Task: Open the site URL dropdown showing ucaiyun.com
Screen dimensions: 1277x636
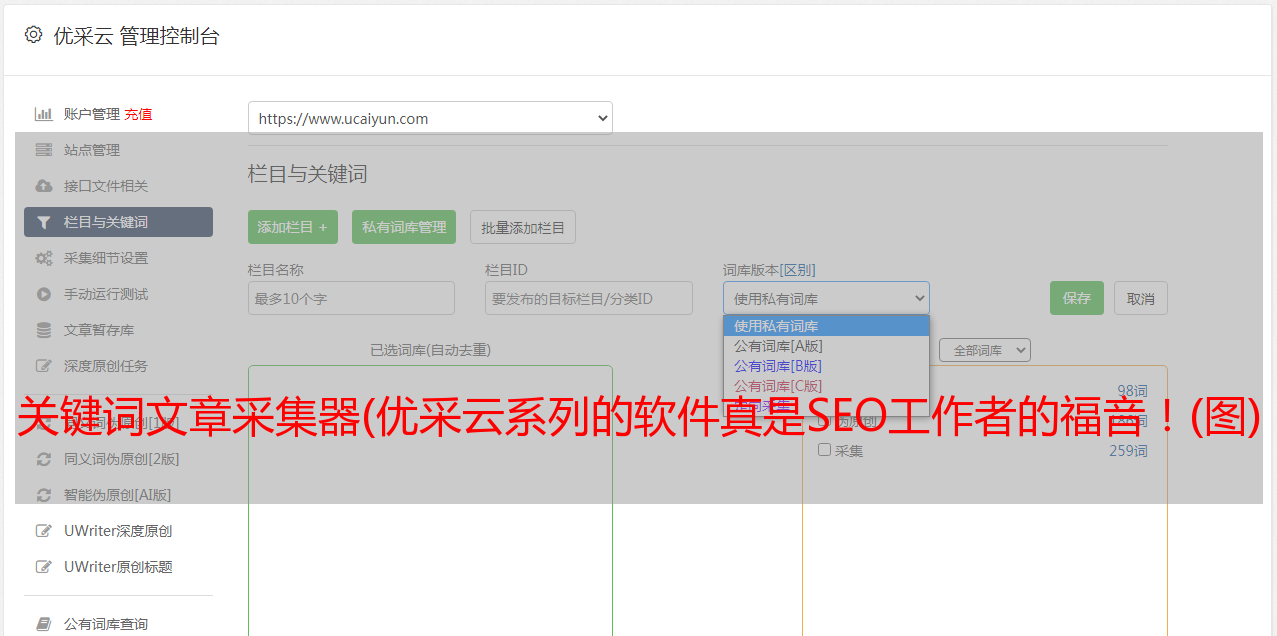Action: click(430, 118)
